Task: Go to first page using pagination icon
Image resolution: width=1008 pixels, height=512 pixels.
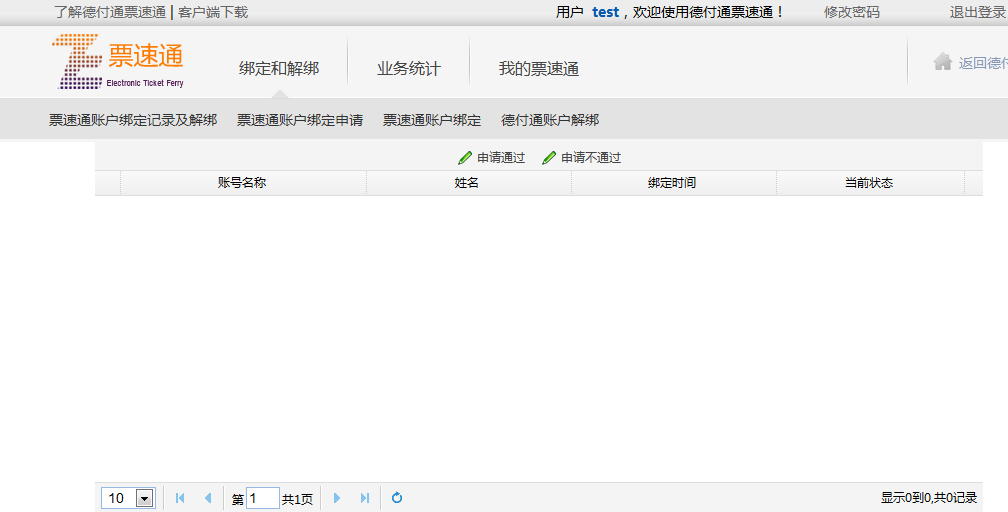Action: (x=181, y=498)
